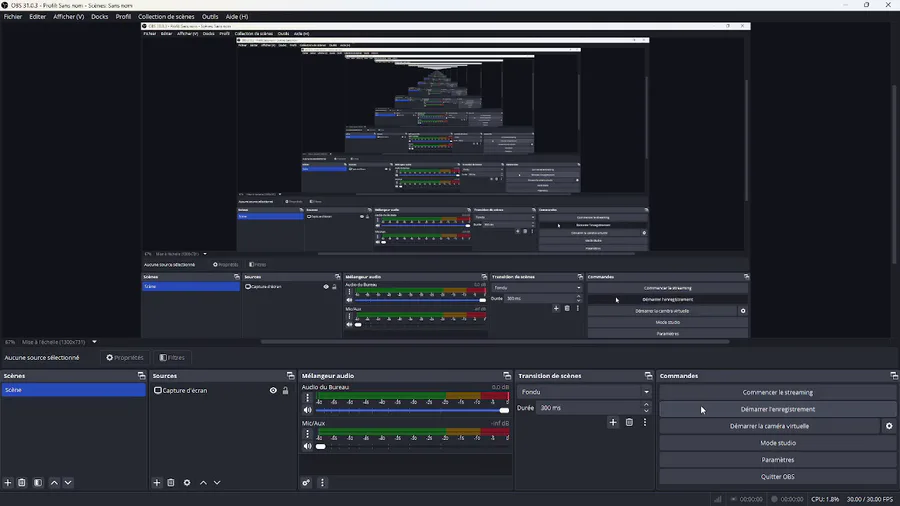This screenshot has width=900, height=506.
Task: Move scene up with the arrow icon
Action: tap(54, 482)
